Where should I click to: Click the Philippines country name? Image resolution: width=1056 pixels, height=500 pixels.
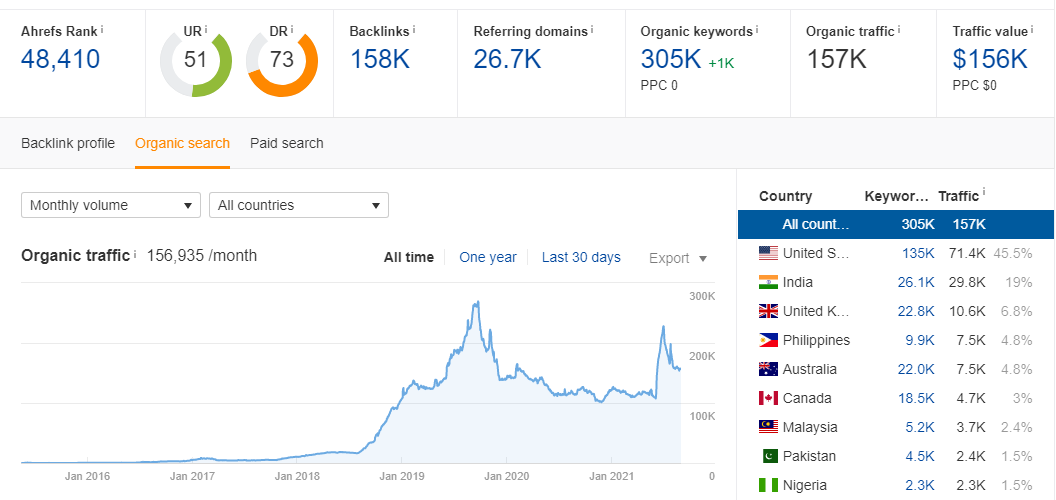pyautogui.click(x=816, y=340)
